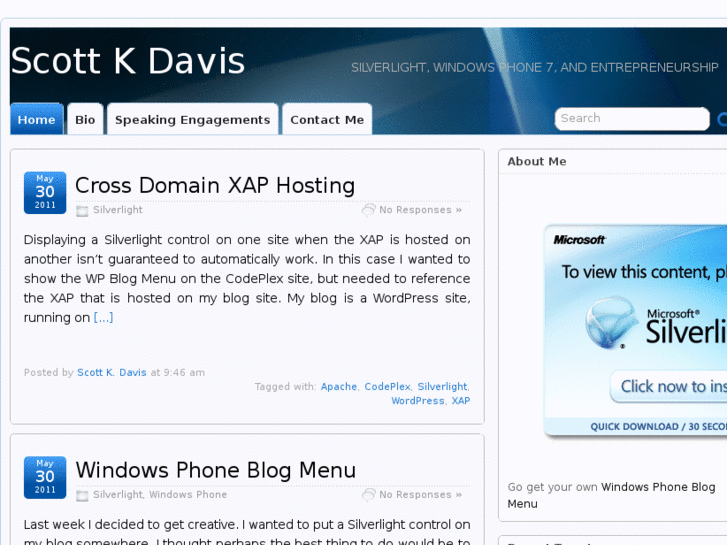Open Silverlight category under Windows Phone Blog Menu
The image size is (727, 545).
click(x=118, y=494)
